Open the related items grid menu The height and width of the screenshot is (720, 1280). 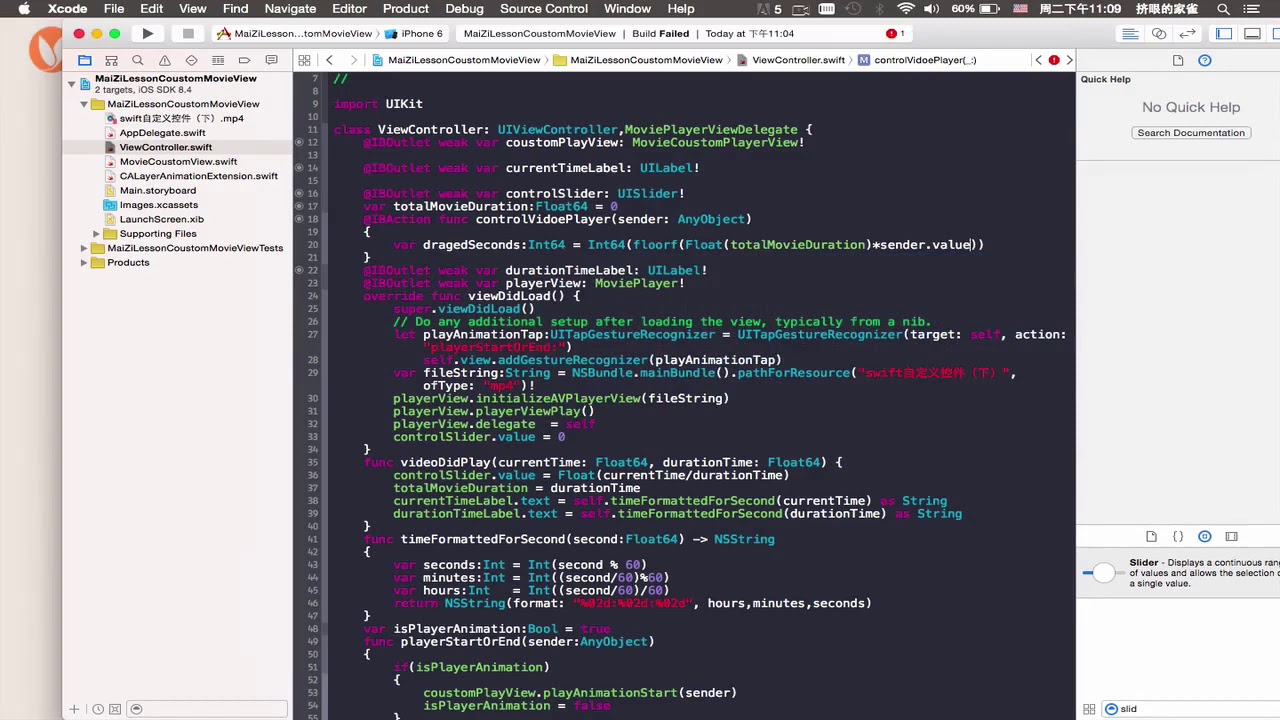click(304, 60)
